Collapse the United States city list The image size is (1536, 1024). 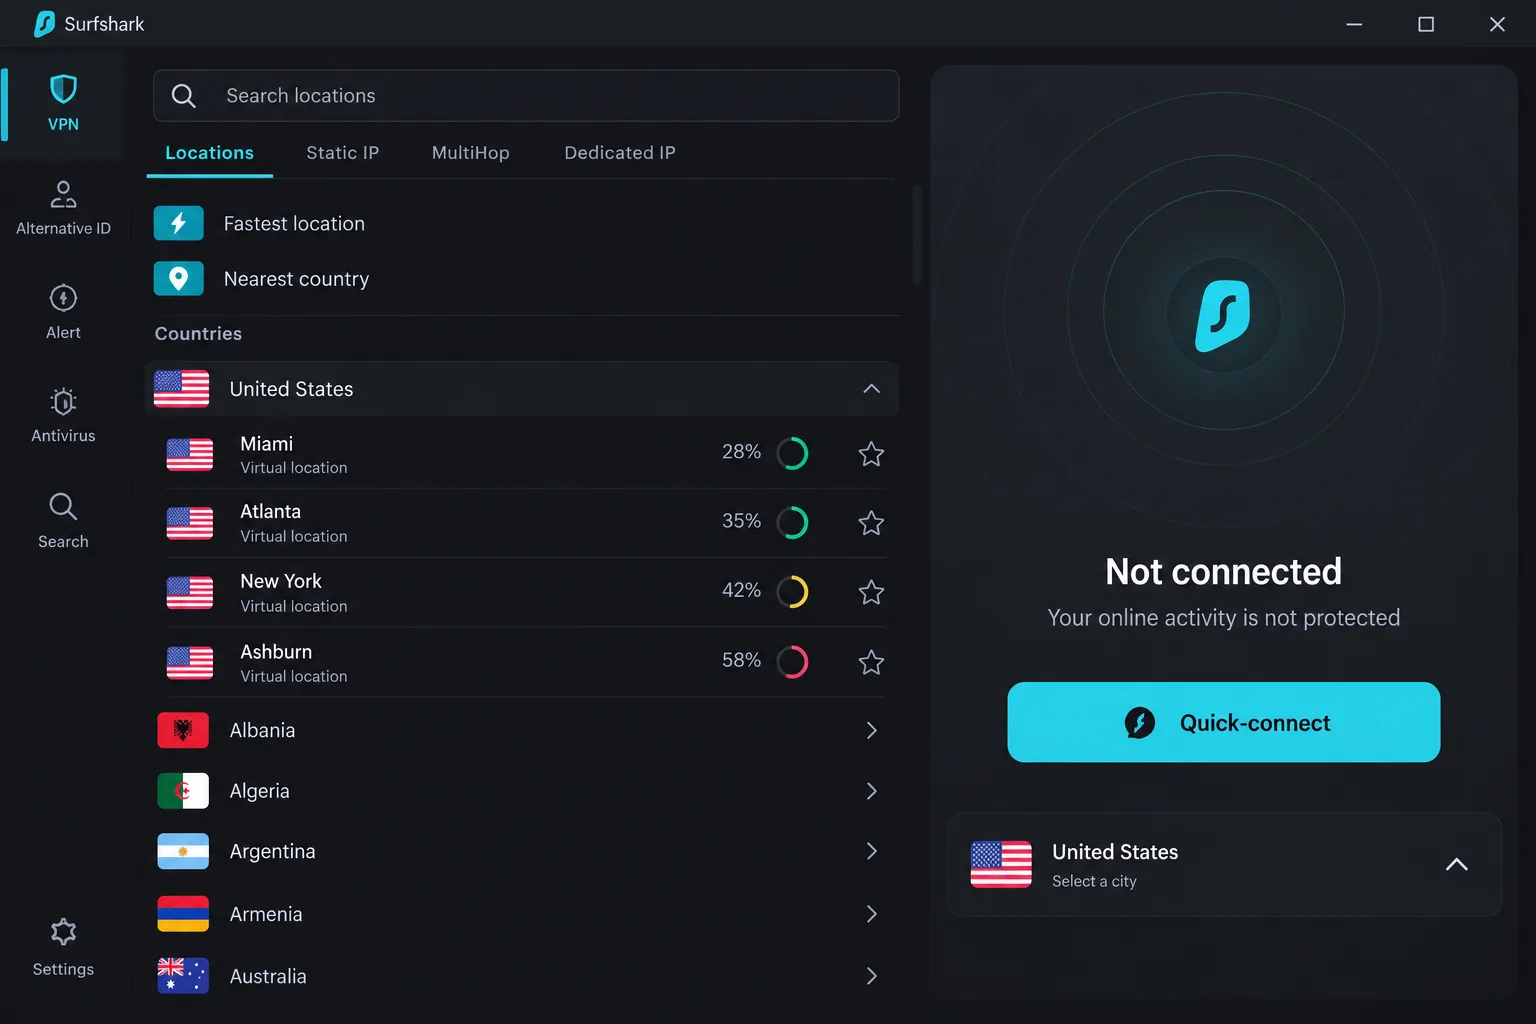[871, 389]
